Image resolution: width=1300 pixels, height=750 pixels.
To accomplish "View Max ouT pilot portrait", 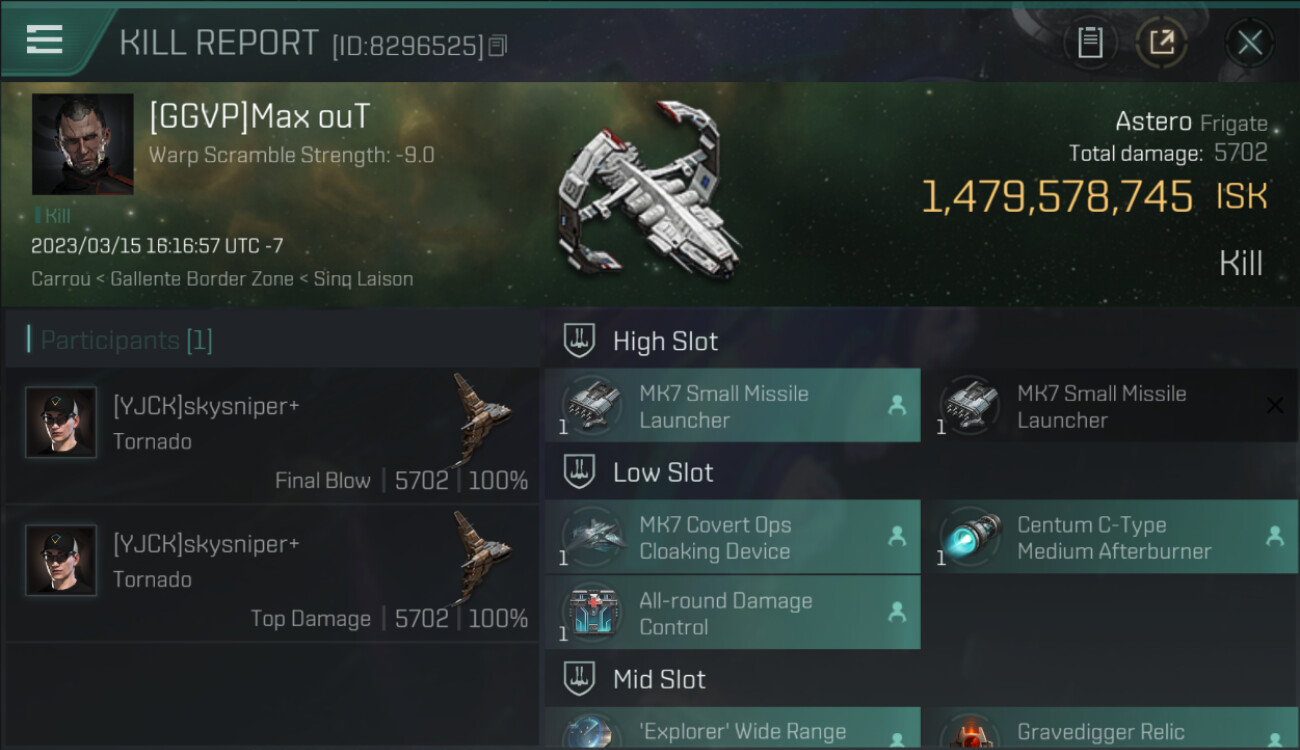I will (82, 144).
